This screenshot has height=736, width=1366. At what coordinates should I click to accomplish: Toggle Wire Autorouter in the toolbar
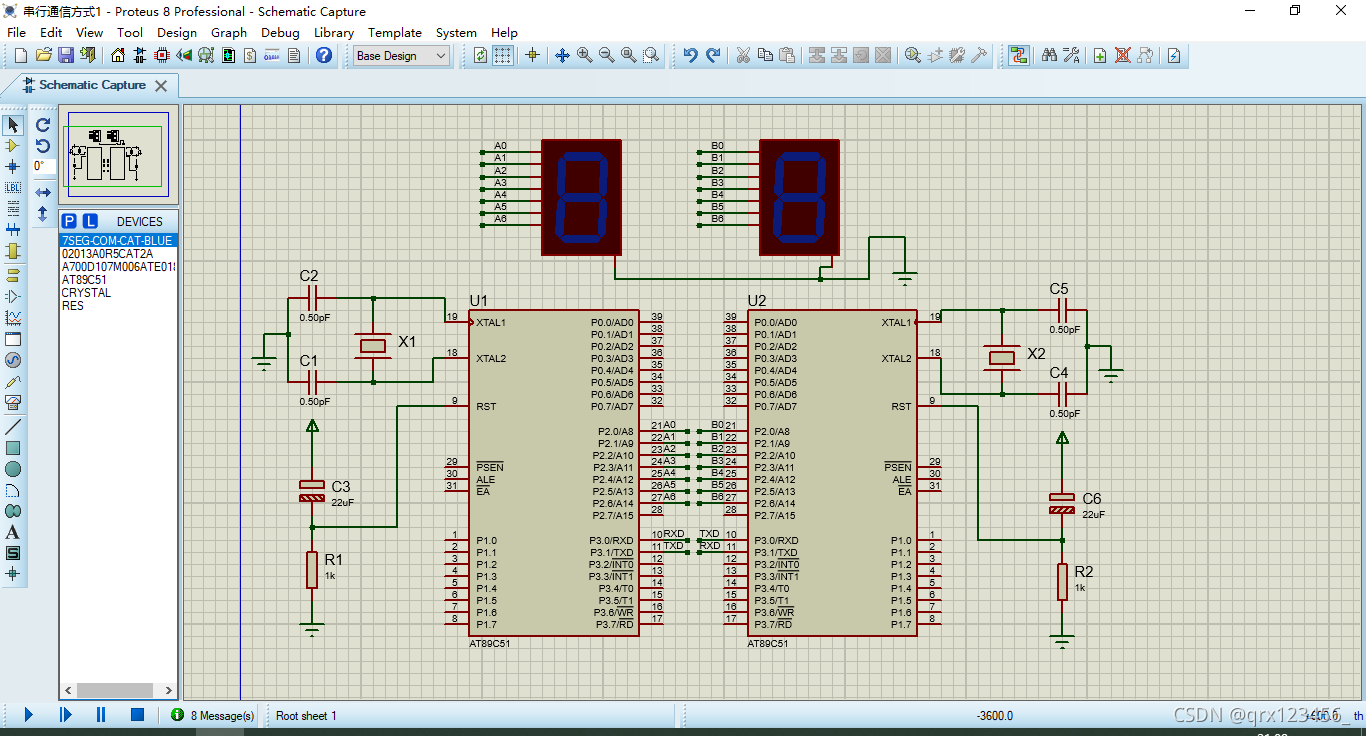click(1019, 56)
